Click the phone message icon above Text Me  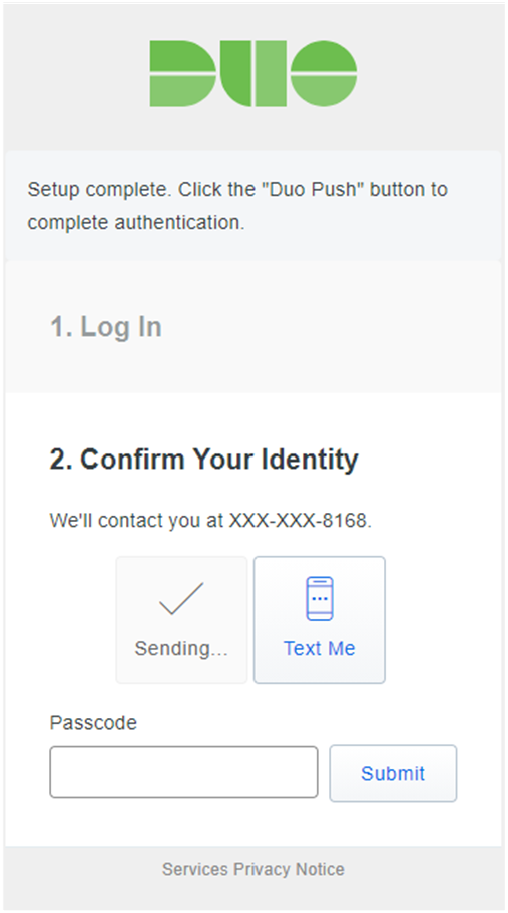coord(320,598)
